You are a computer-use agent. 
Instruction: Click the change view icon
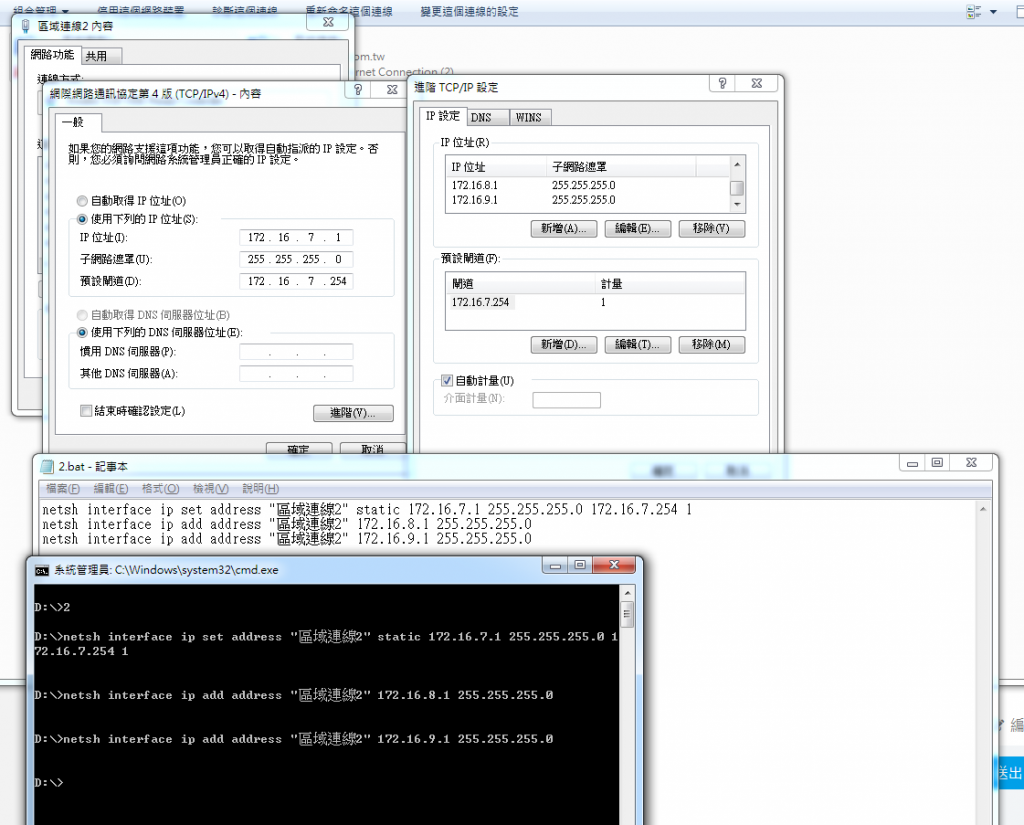(974, 12)
